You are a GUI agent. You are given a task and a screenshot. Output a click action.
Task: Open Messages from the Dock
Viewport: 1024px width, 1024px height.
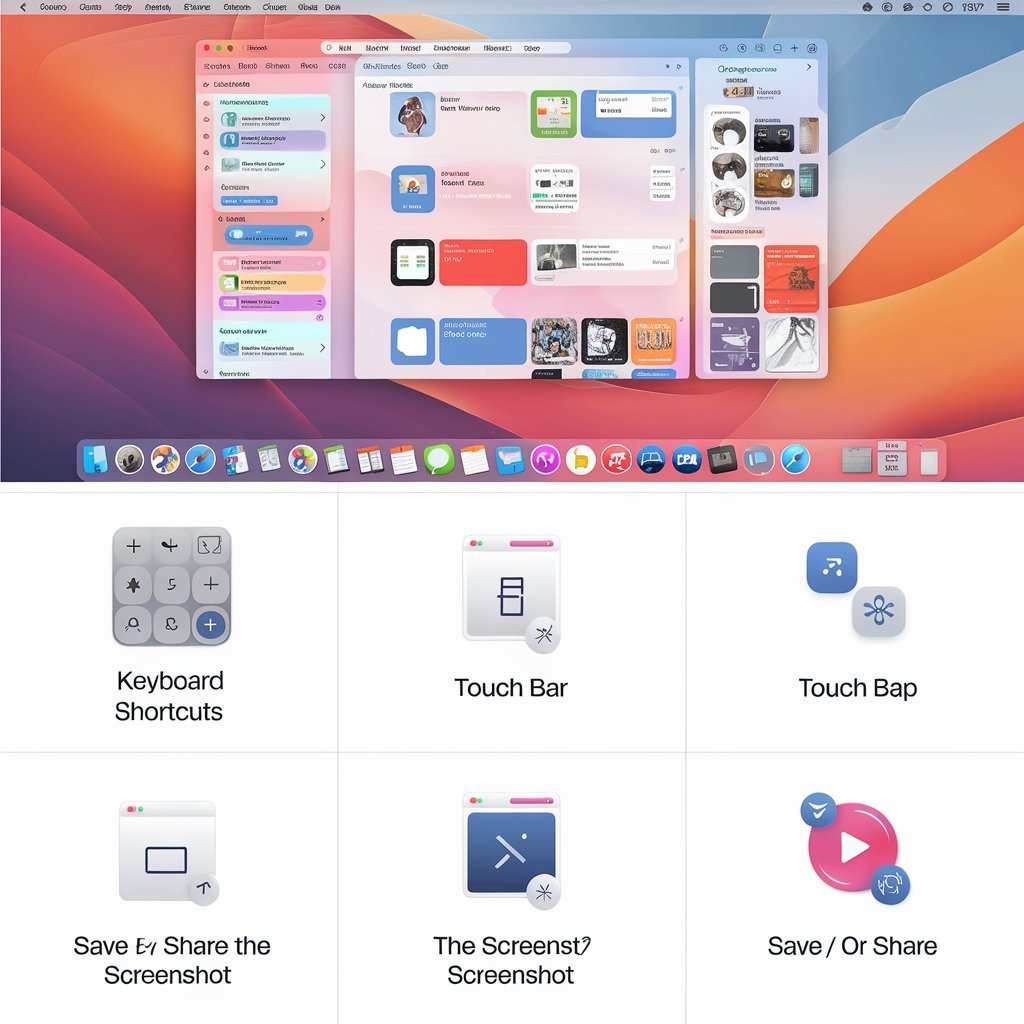pos(437,460)
